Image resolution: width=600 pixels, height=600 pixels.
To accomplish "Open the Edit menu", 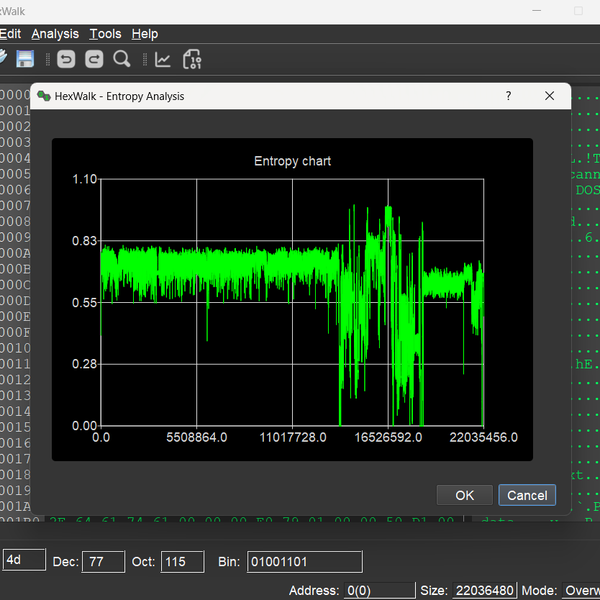I will click(10, 34).
